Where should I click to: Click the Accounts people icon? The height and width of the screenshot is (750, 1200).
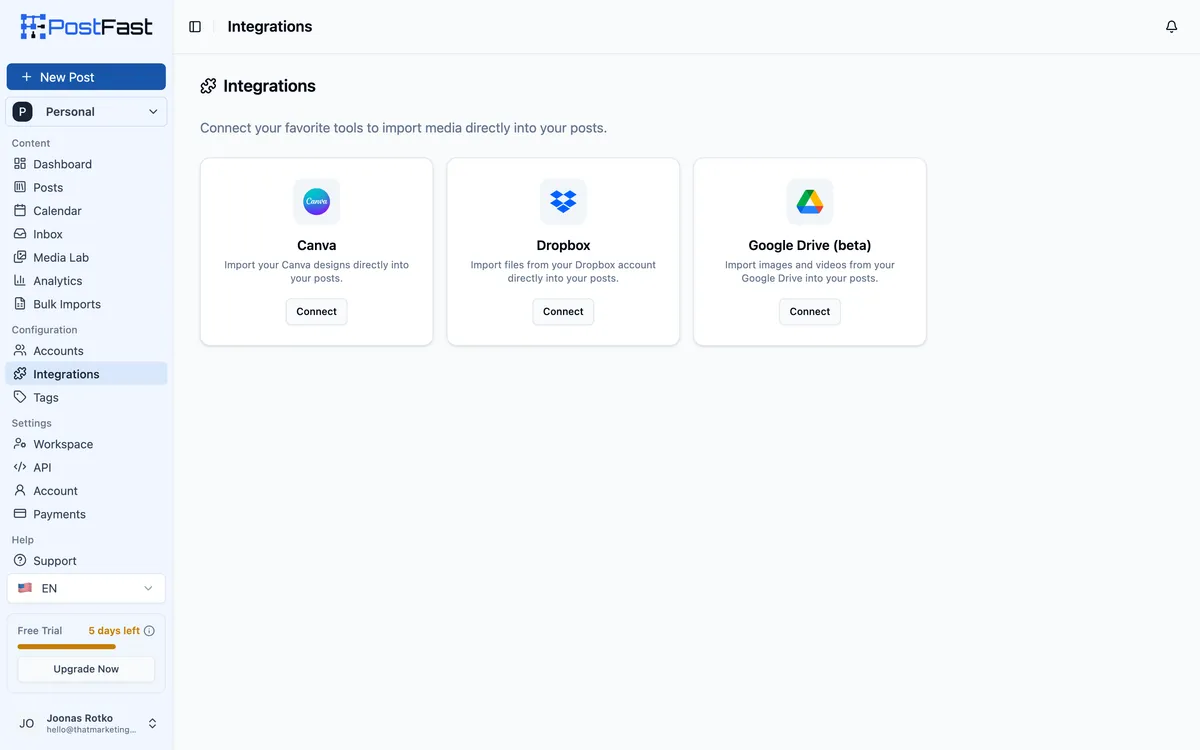[x=20, y=350]
